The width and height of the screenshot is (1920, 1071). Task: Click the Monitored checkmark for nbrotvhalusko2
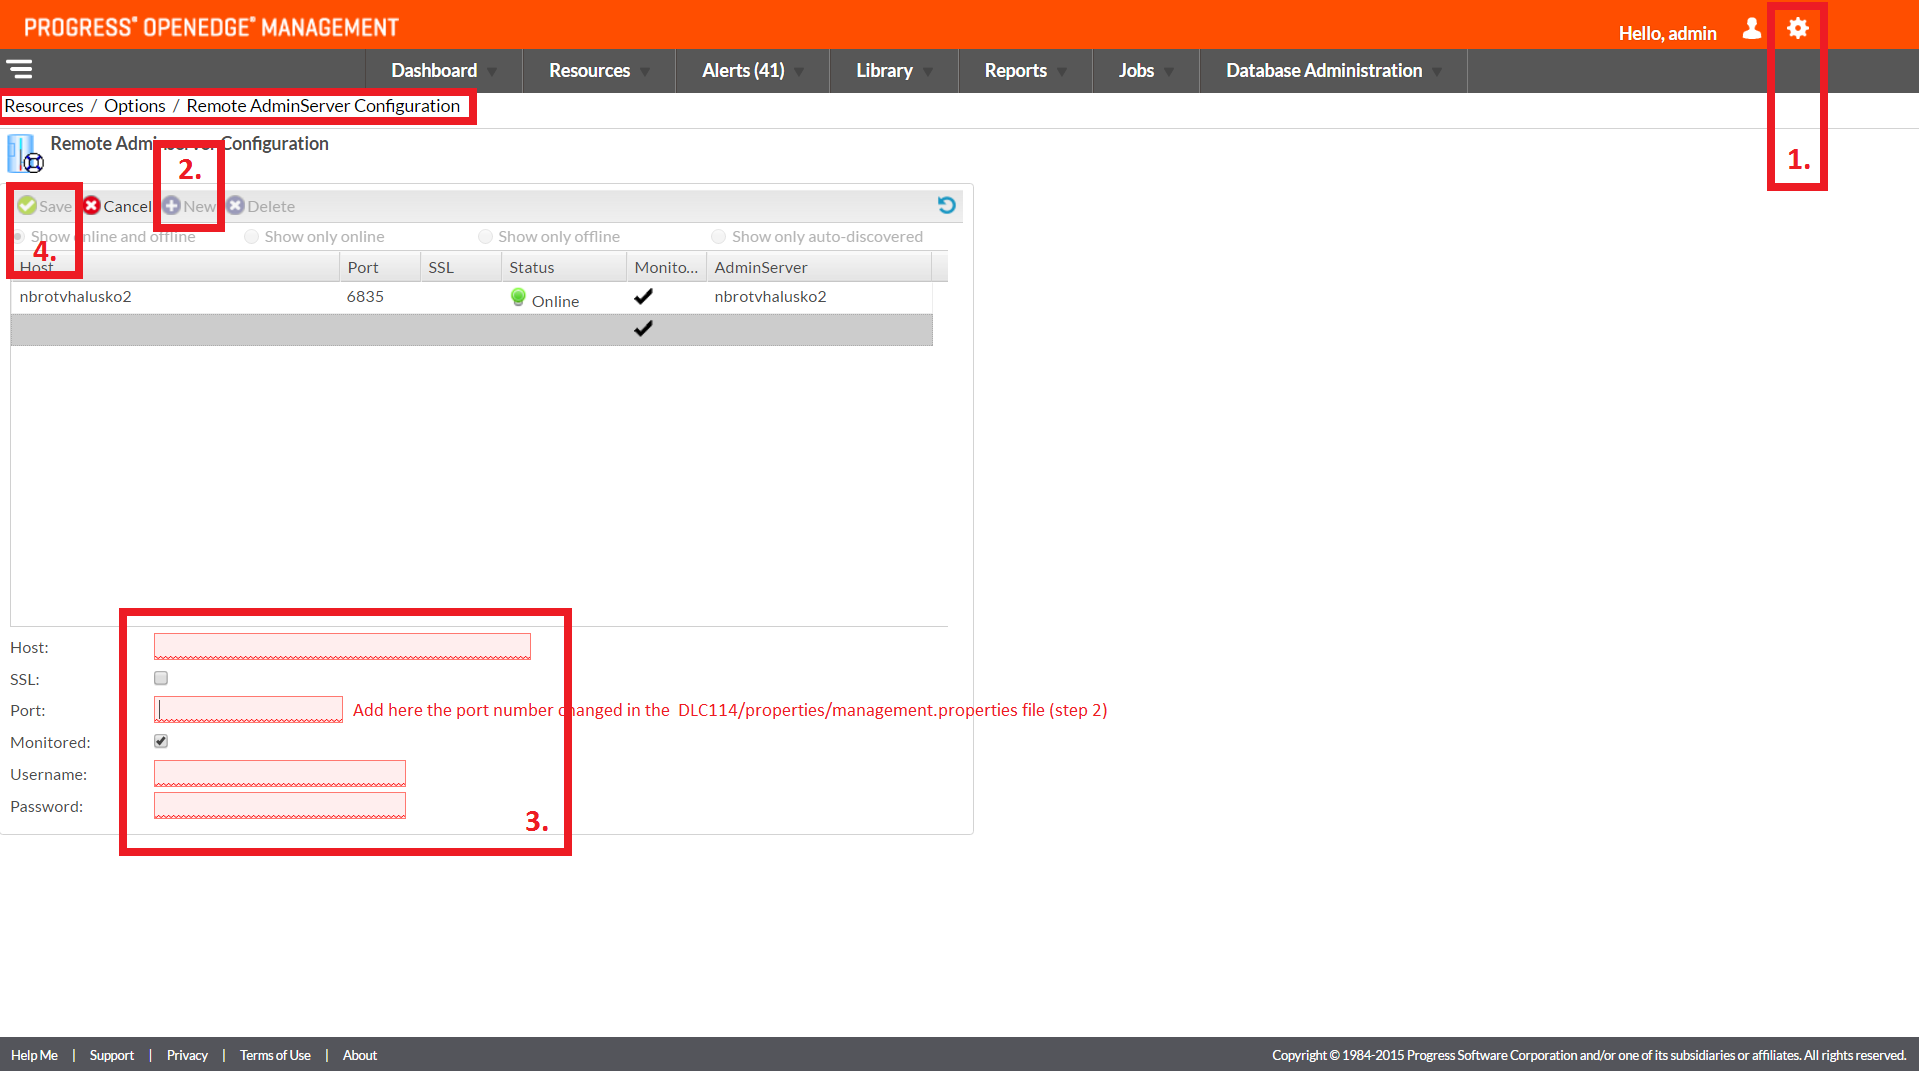click(x=643, y=296)
